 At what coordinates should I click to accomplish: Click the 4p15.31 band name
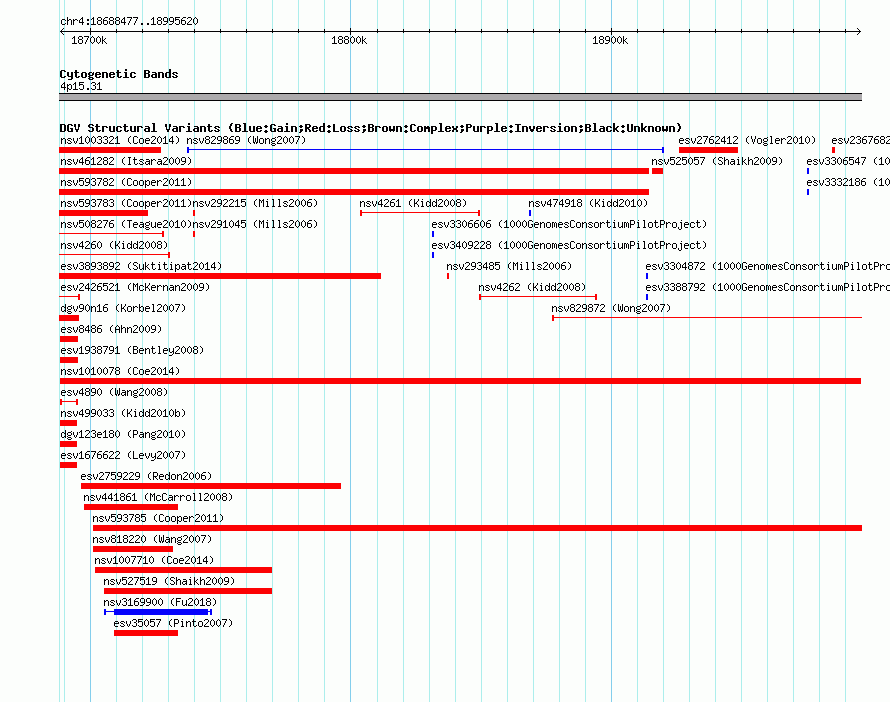click(81, 86)
